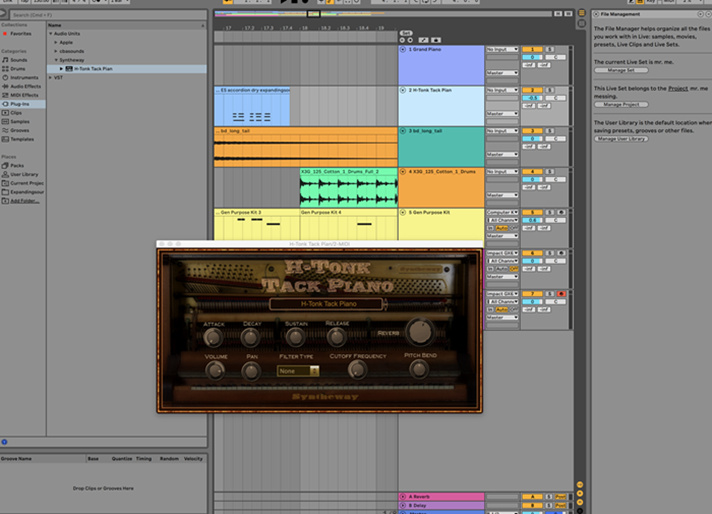712x514 pixels.
Task: Open track 1 No Input dropdown
Action: (x=502, y=49)
